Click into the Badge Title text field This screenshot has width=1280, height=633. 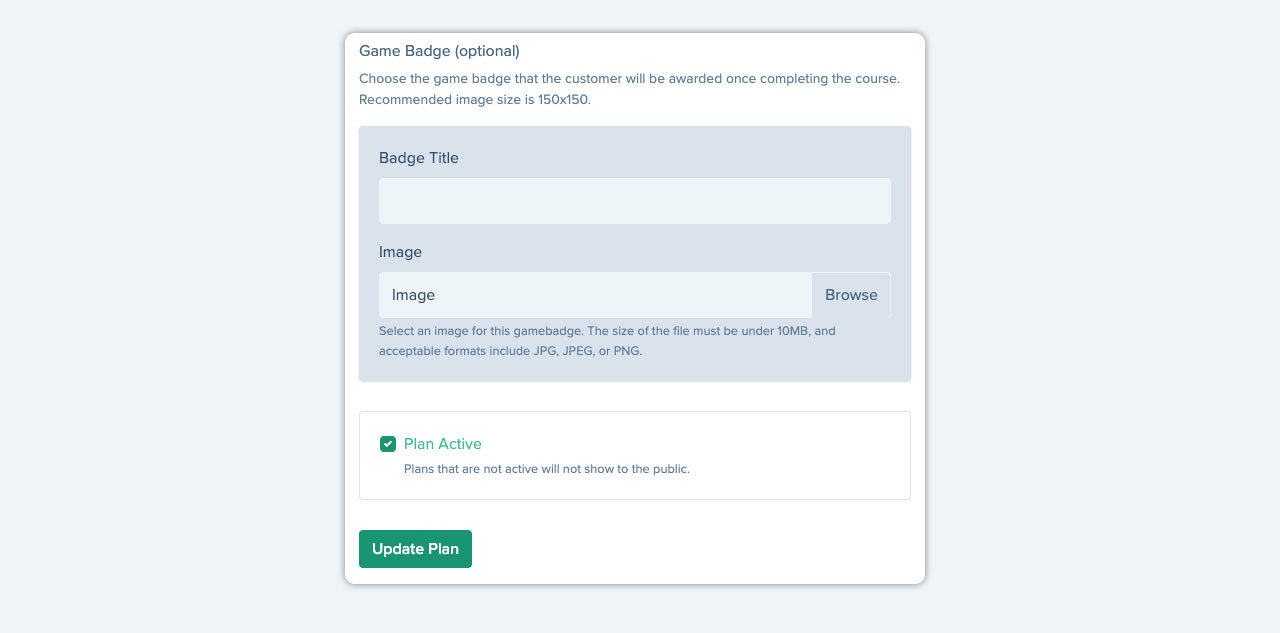click(x=634, y=201)
